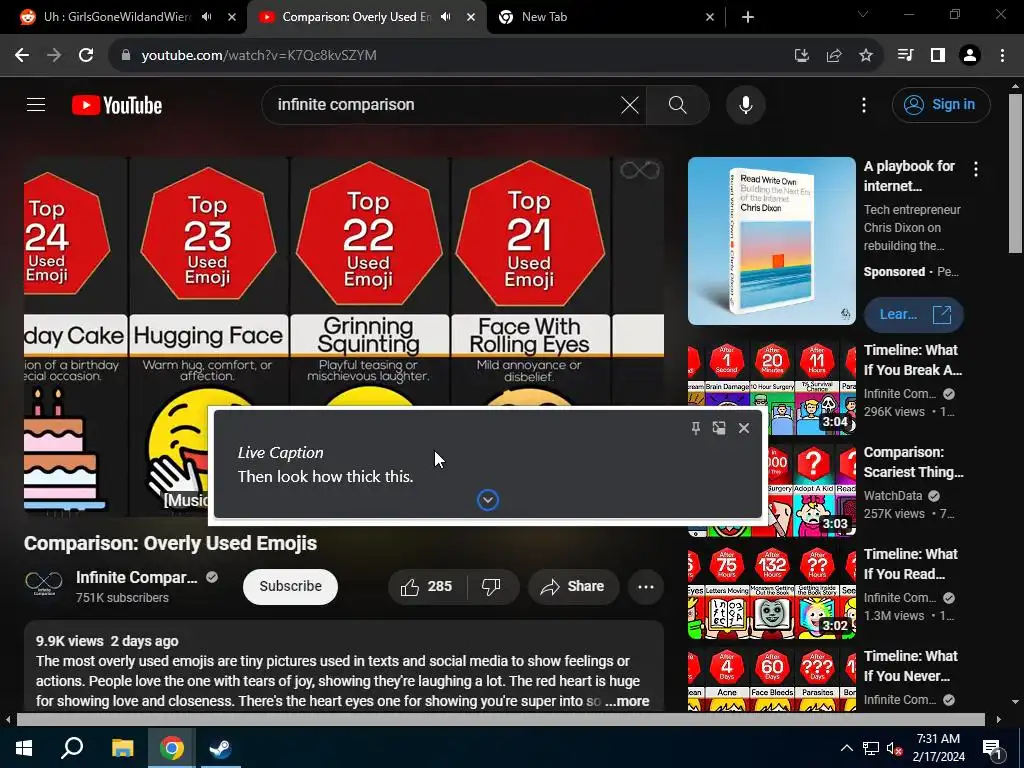Screen dimensions: 1024x768
Task: Run search with the magnifier button
Action: [x=677, y=105]
